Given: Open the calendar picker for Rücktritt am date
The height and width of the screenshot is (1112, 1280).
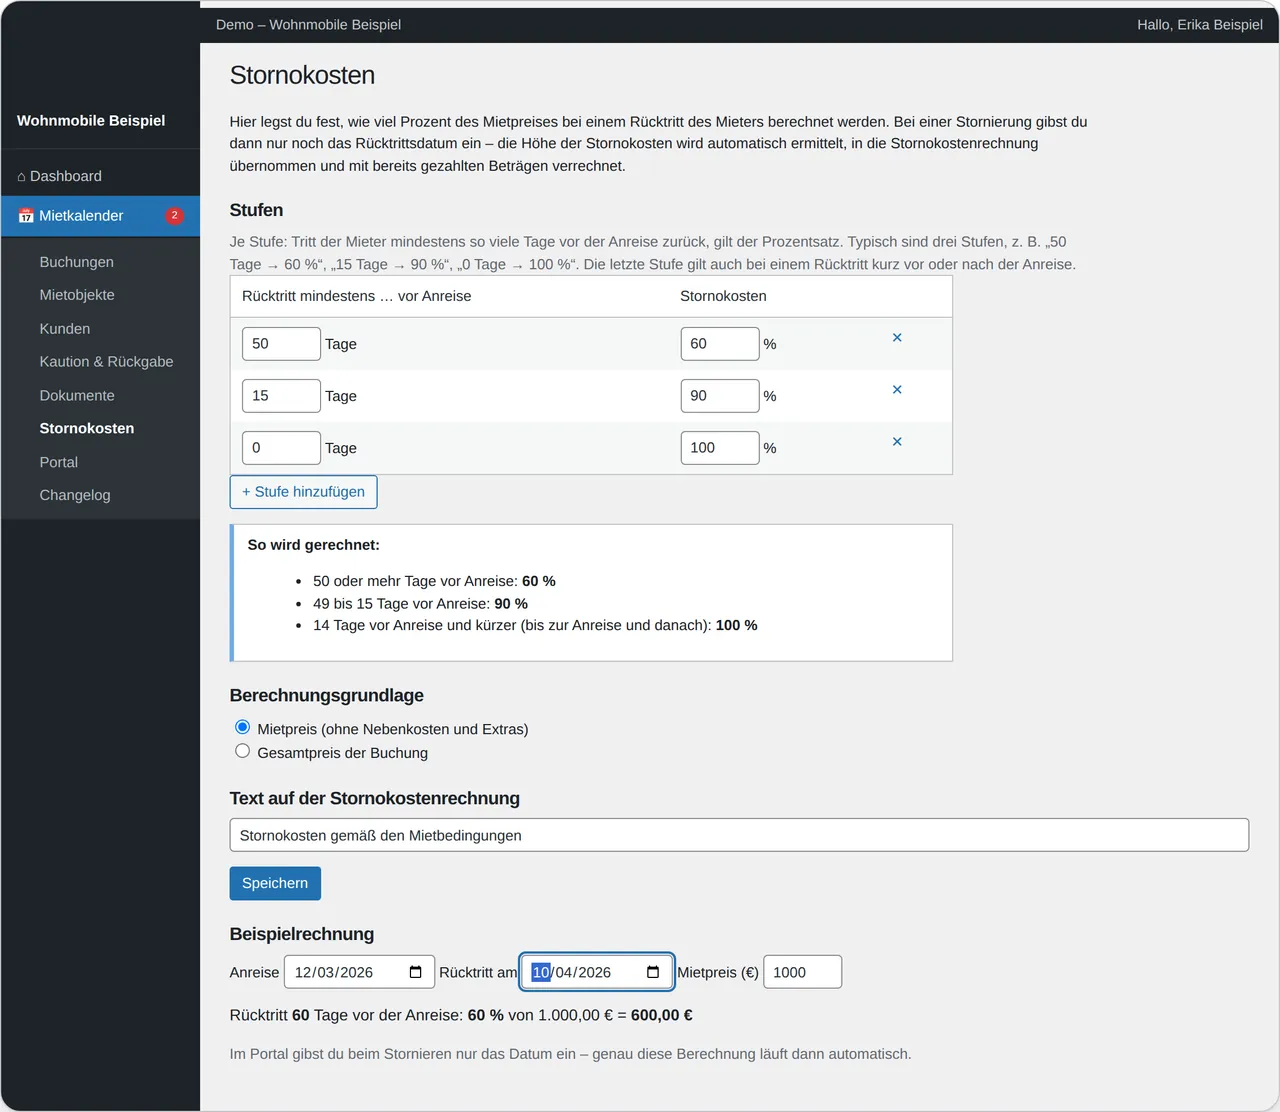Looking at the screenshot, I should pyautogui.click(x=653, y=972).
